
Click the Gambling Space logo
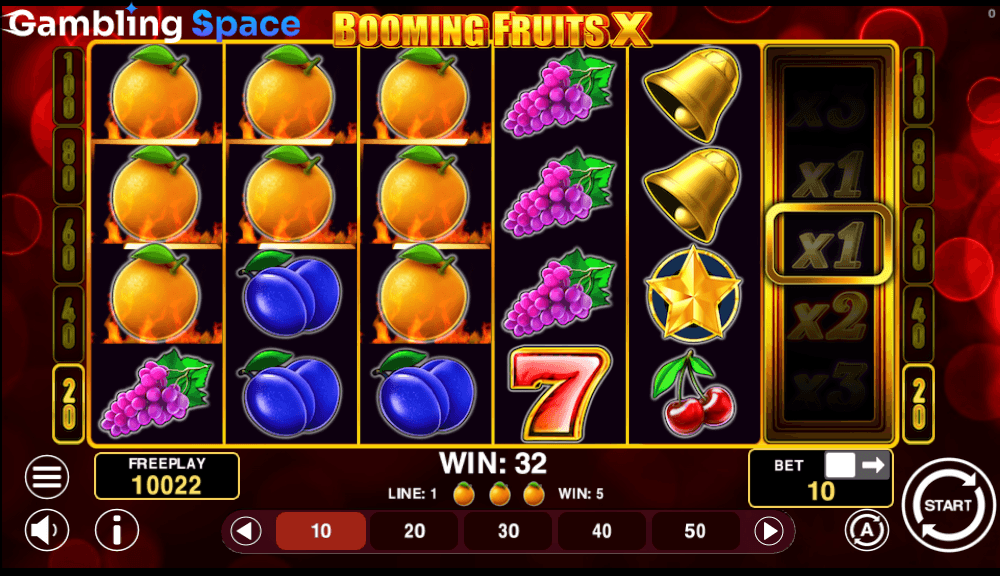coord(153,24)
